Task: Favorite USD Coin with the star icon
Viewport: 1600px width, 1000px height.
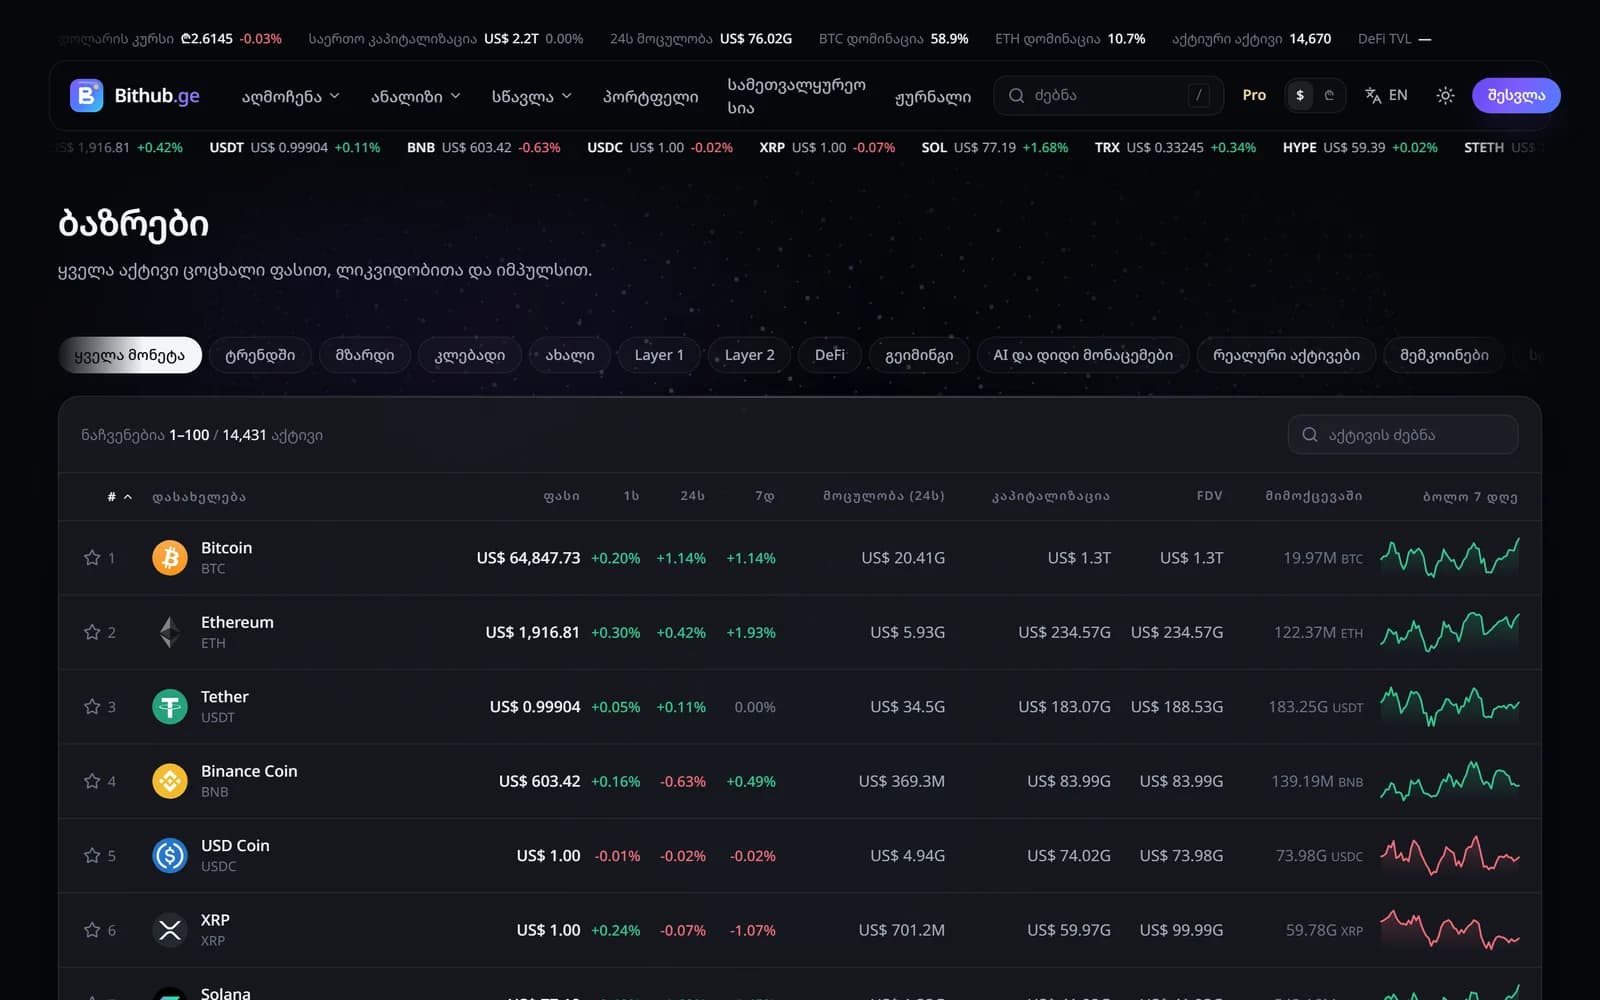Action: tap(92, 856)
